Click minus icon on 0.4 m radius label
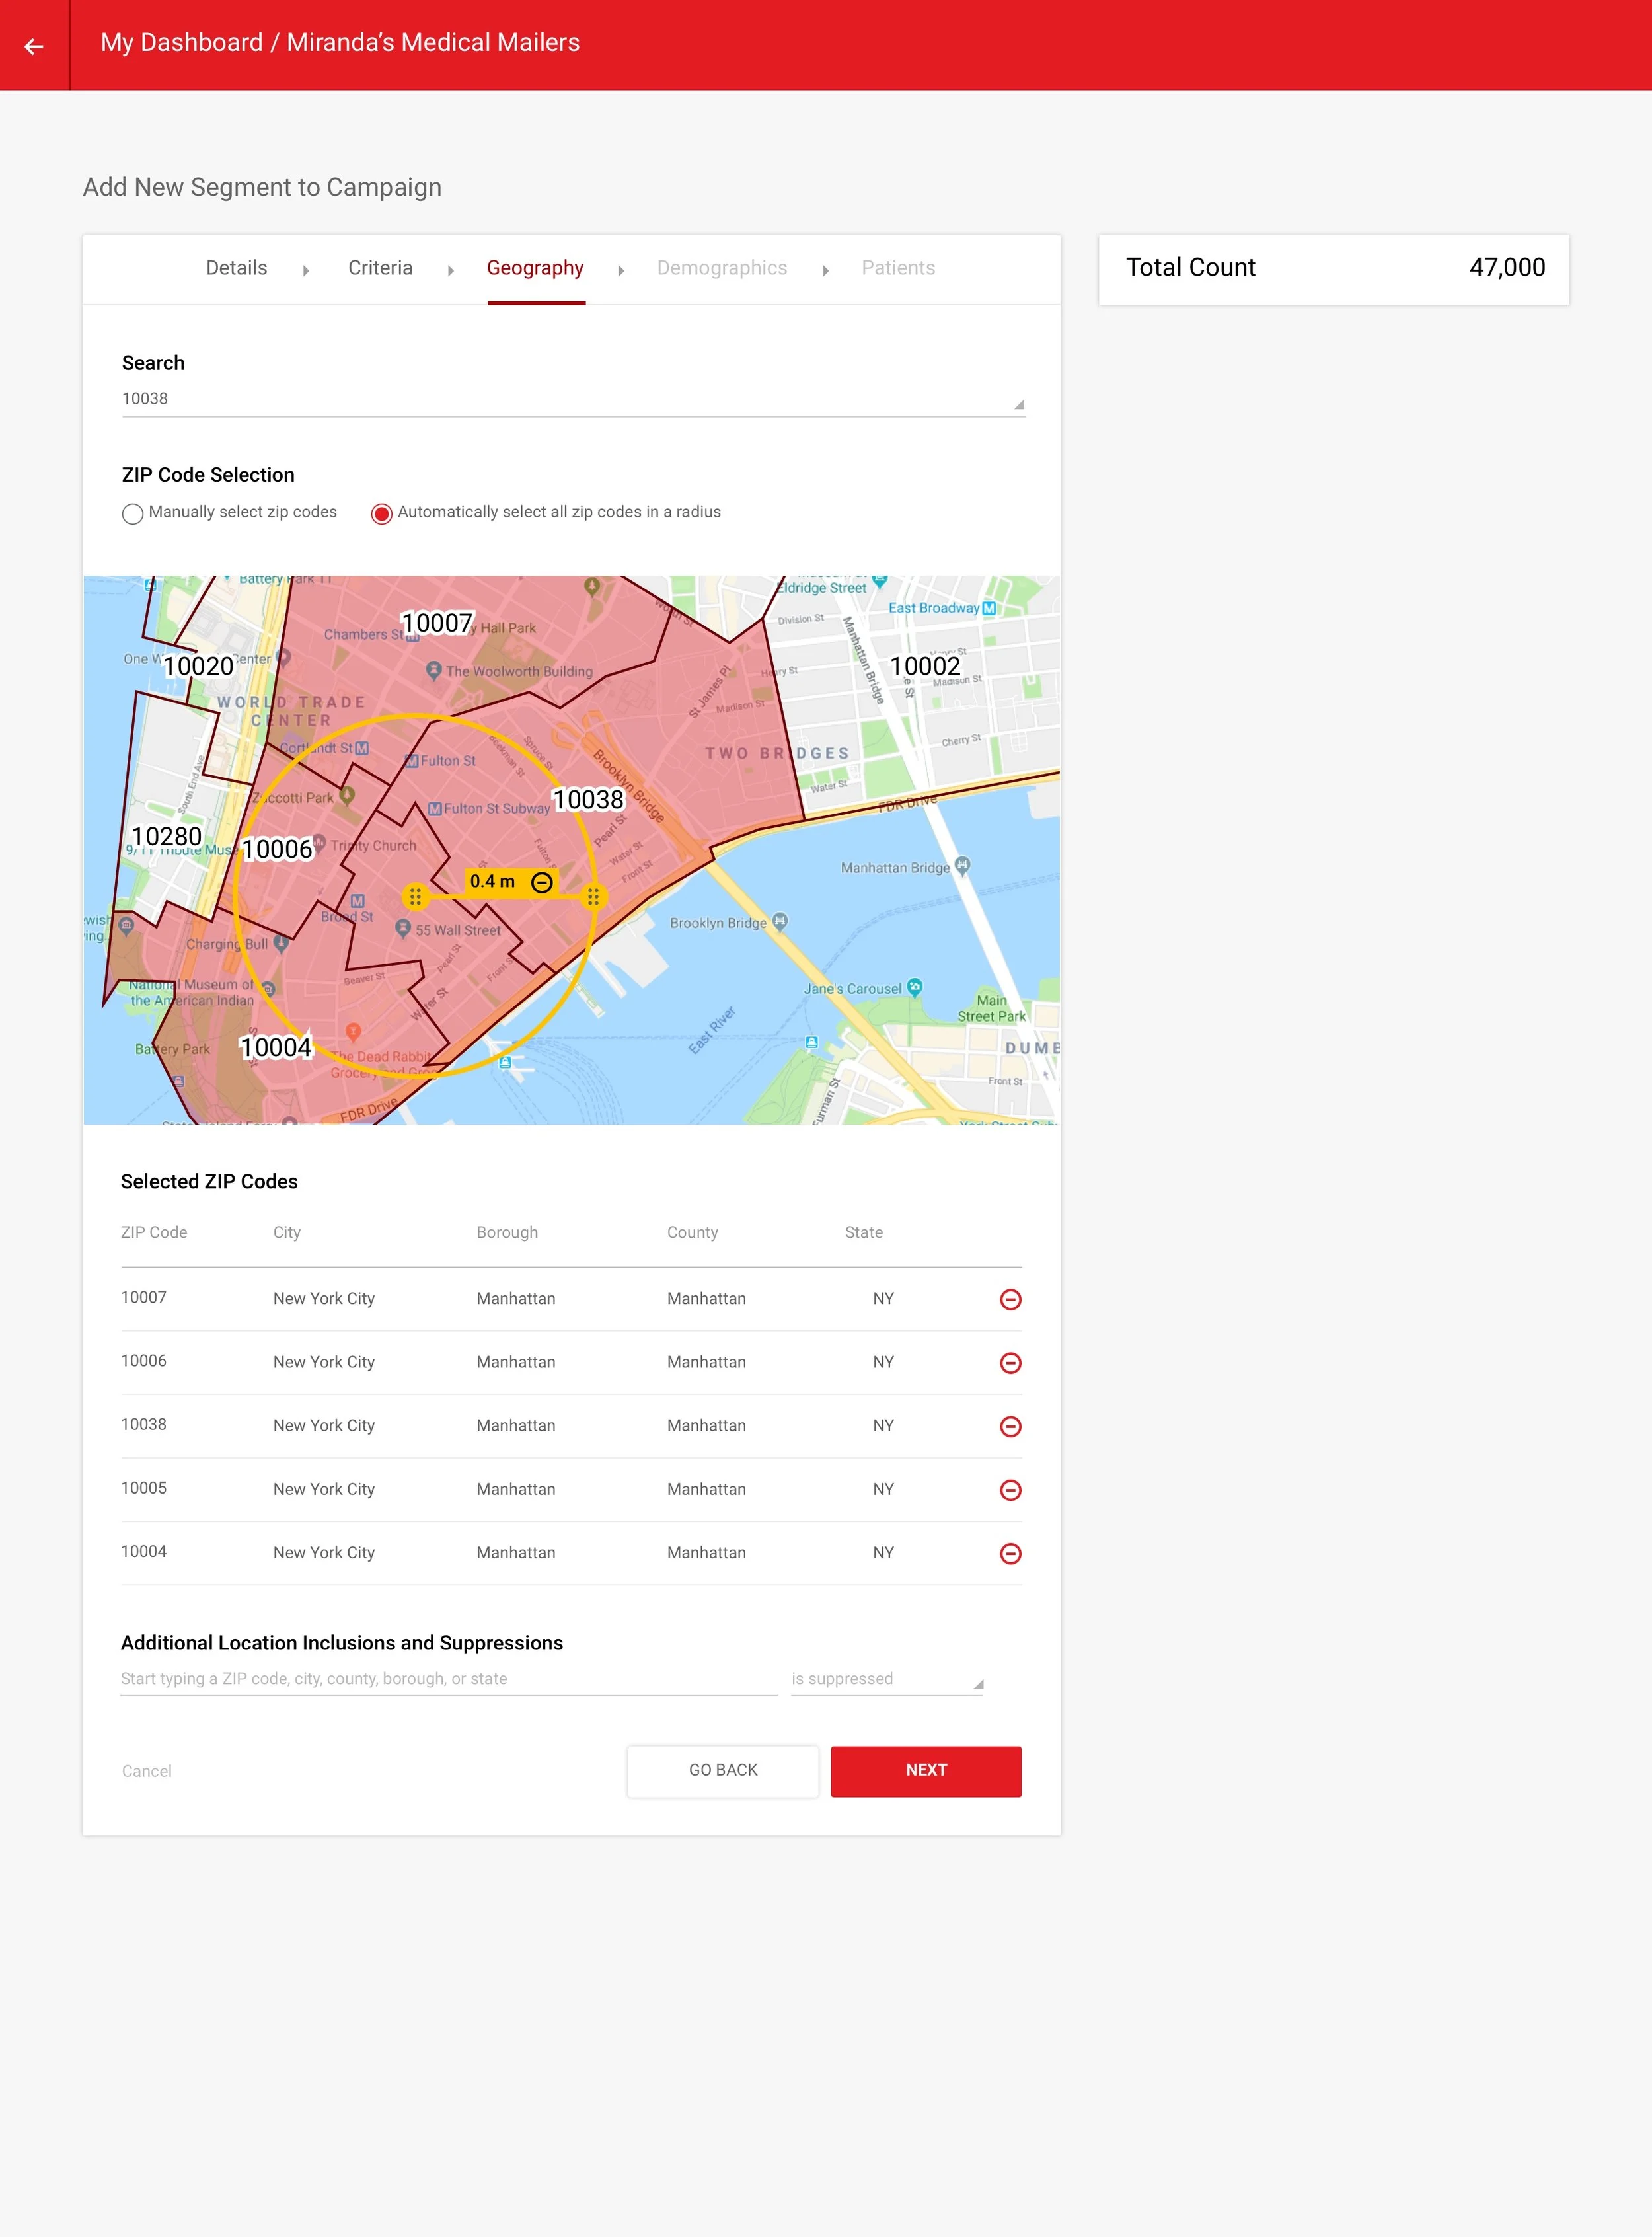This screenshot has width=1652, height=2237. click(x=541, y=882)
